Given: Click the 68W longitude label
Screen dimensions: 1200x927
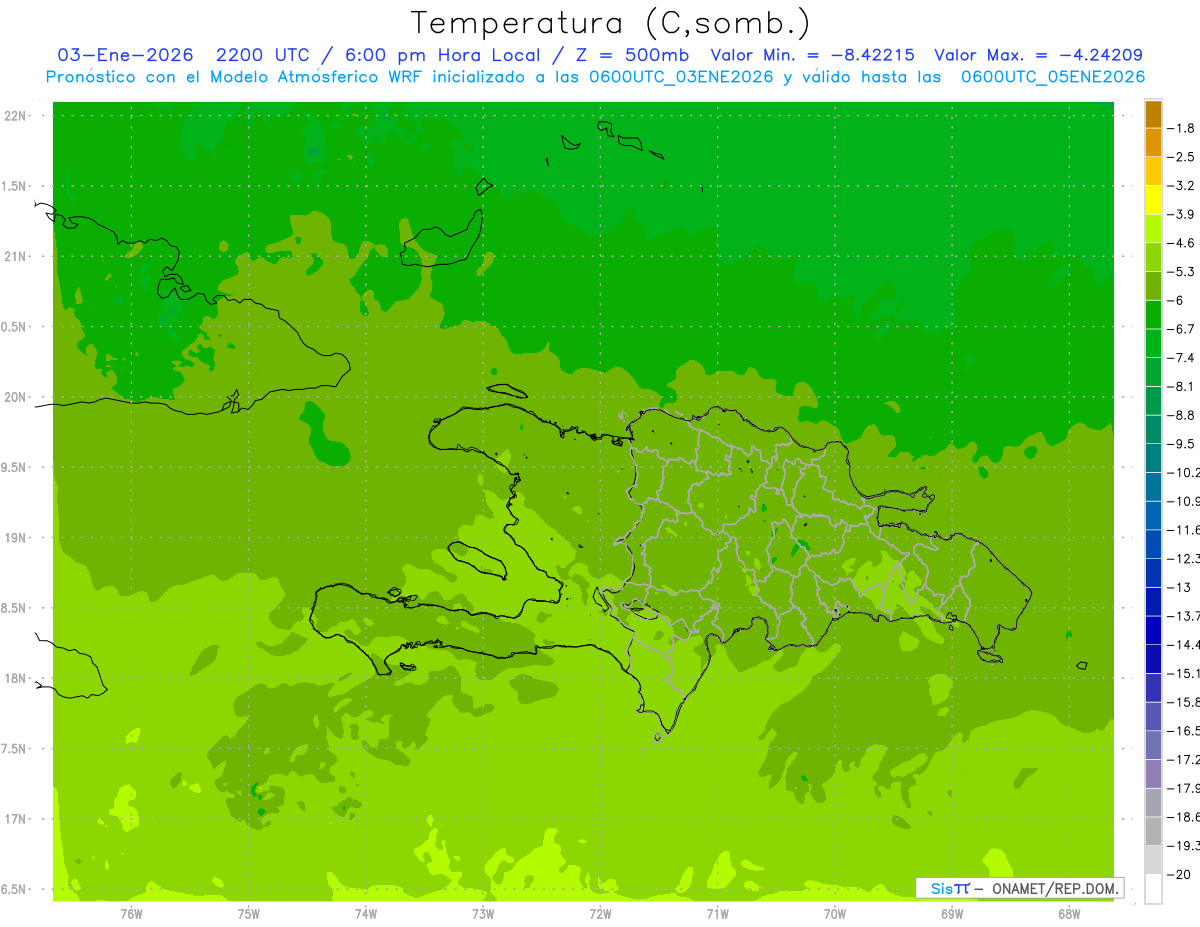Looking at the screenshot, I should pos(1069,914).
